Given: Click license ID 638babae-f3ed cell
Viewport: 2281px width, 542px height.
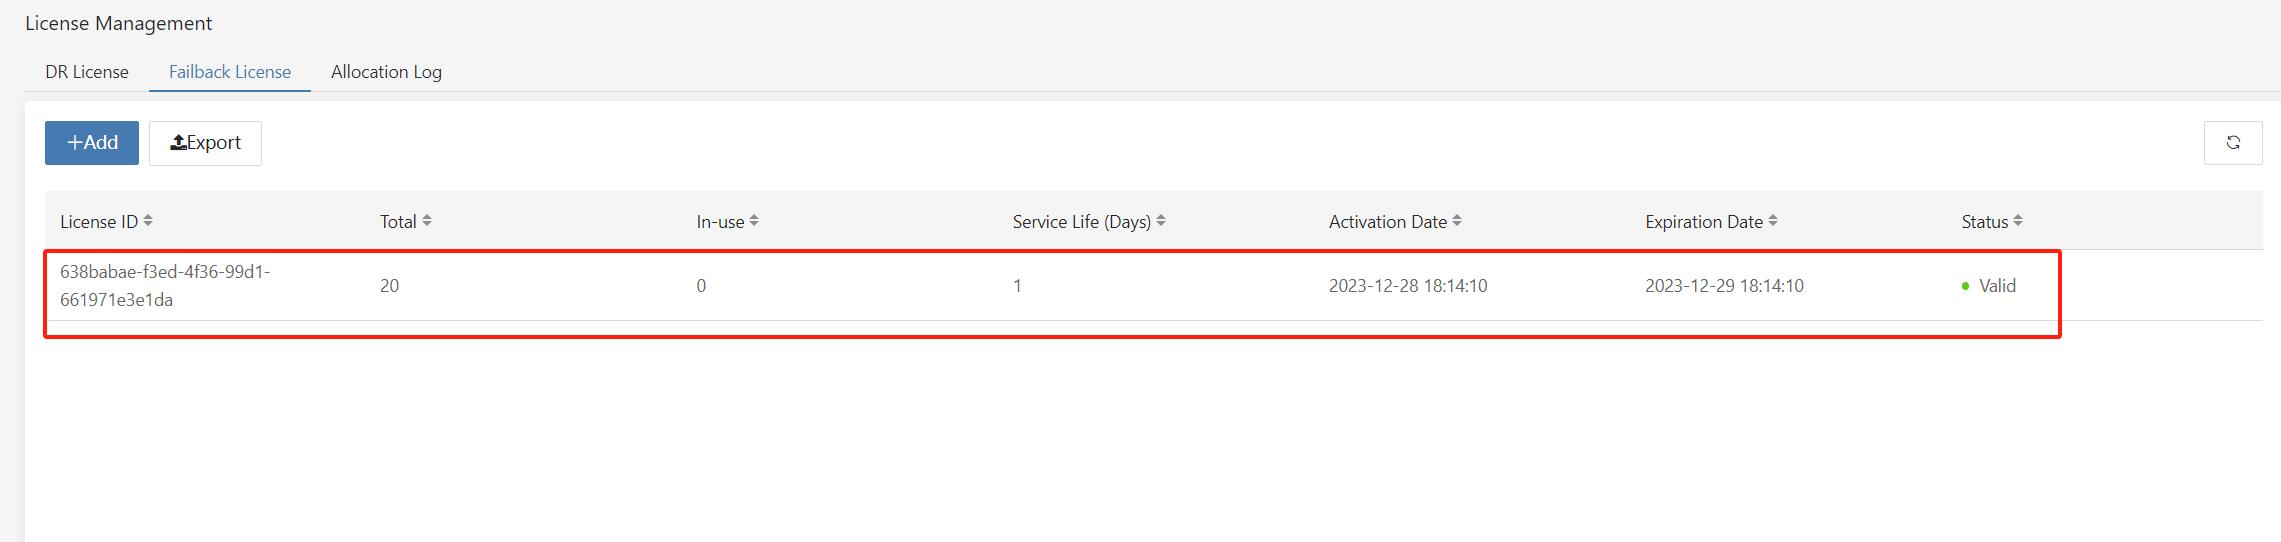Looking at the screenshot, I should 165,285.
